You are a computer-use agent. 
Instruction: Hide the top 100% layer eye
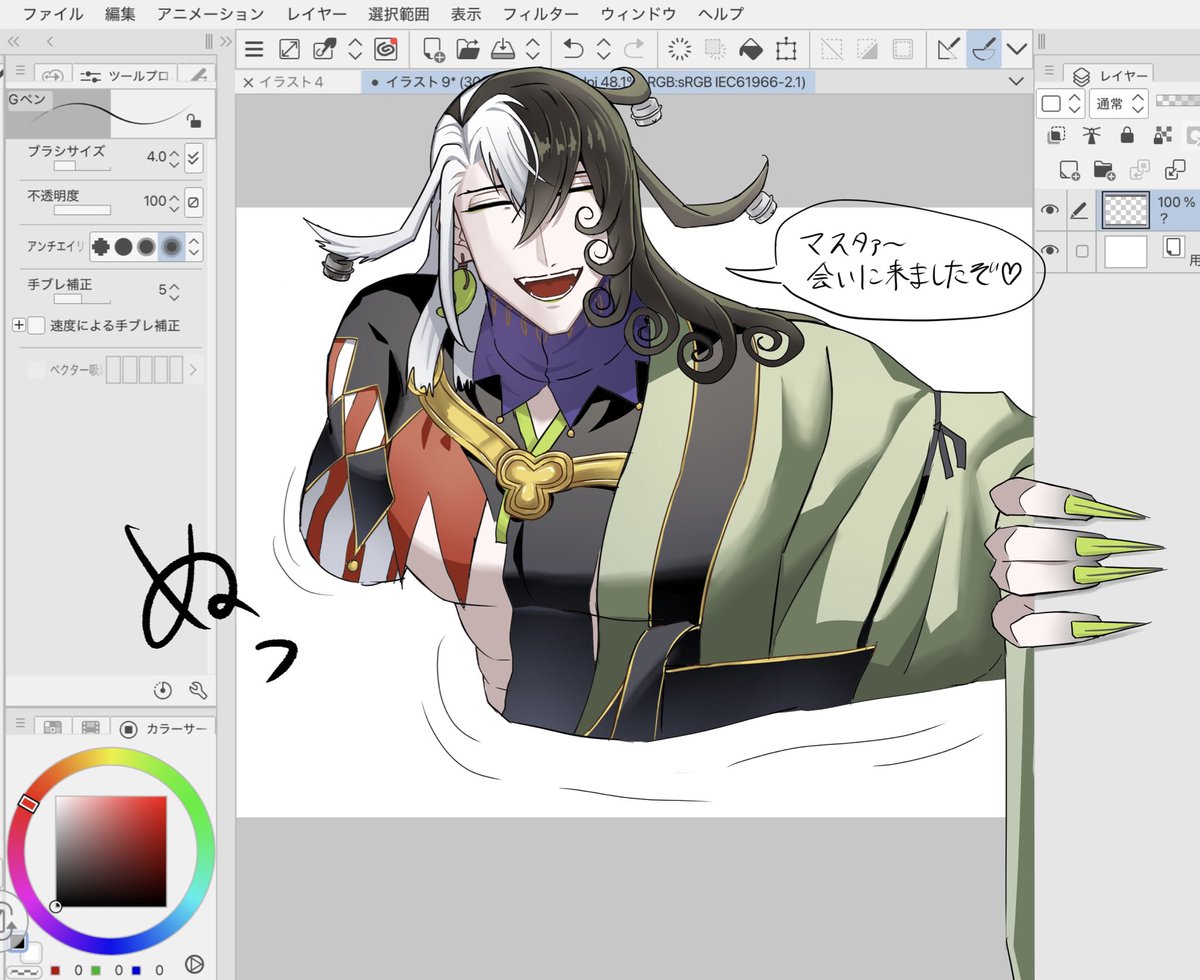coord(1050,210)
